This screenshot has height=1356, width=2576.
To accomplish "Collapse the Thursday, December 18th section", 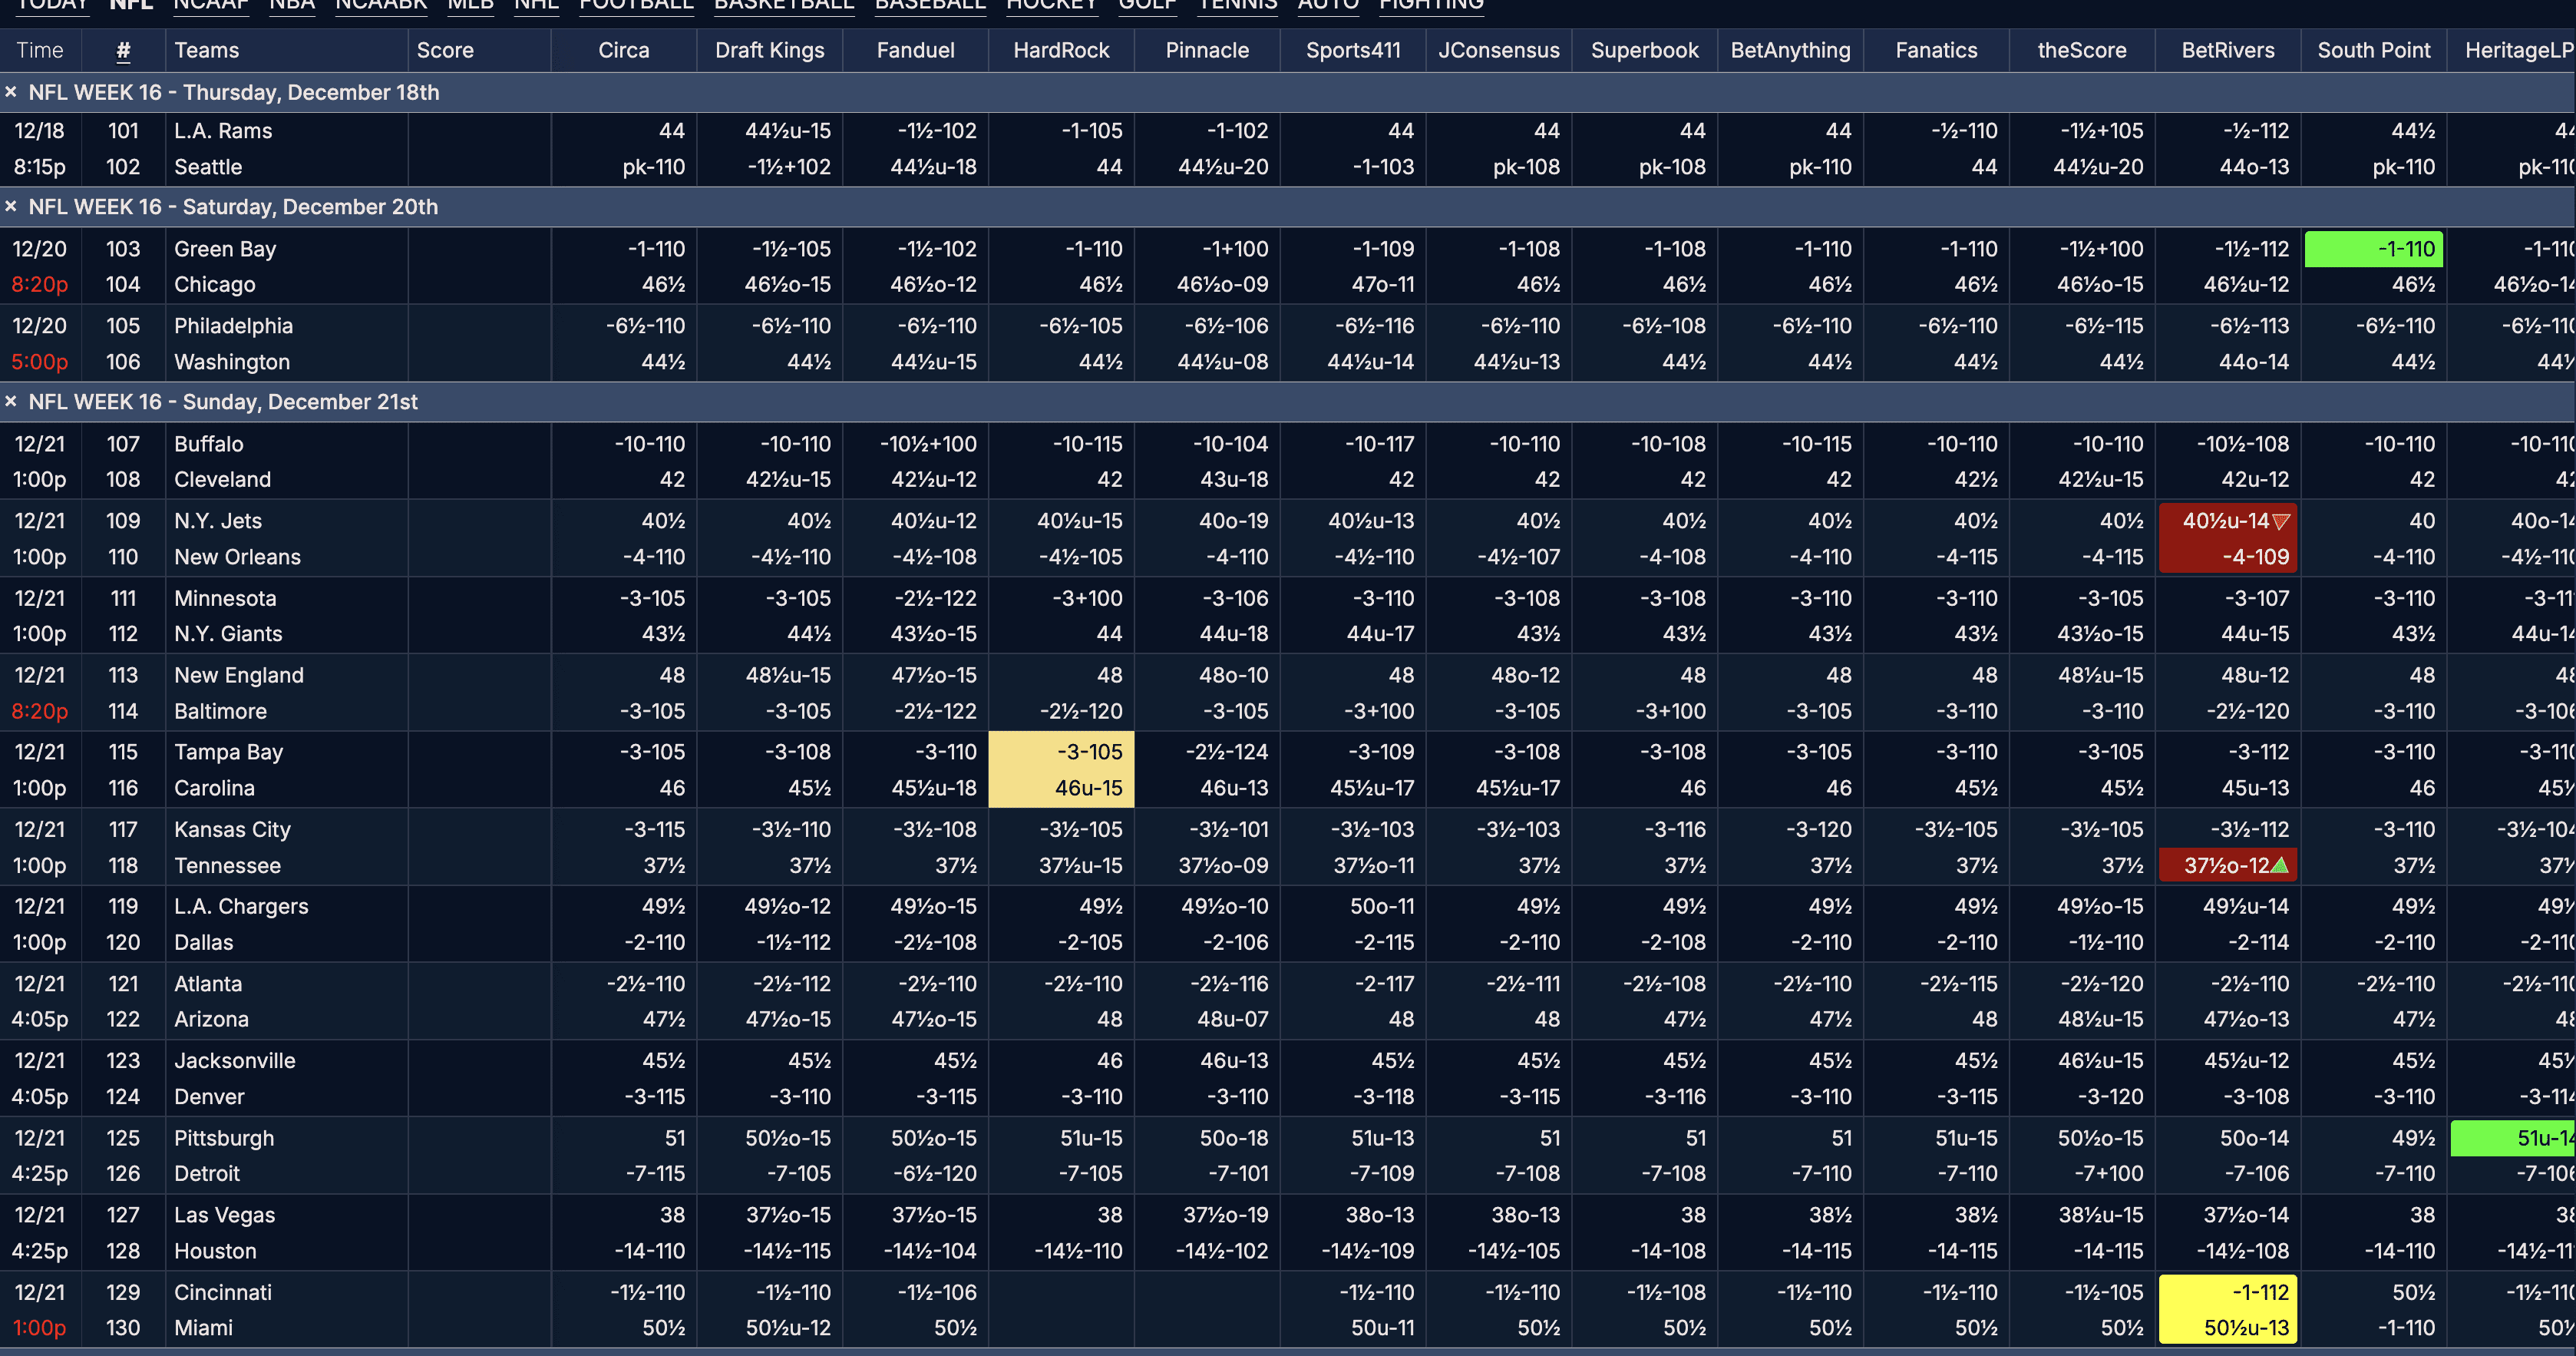I will pos(11,92).
